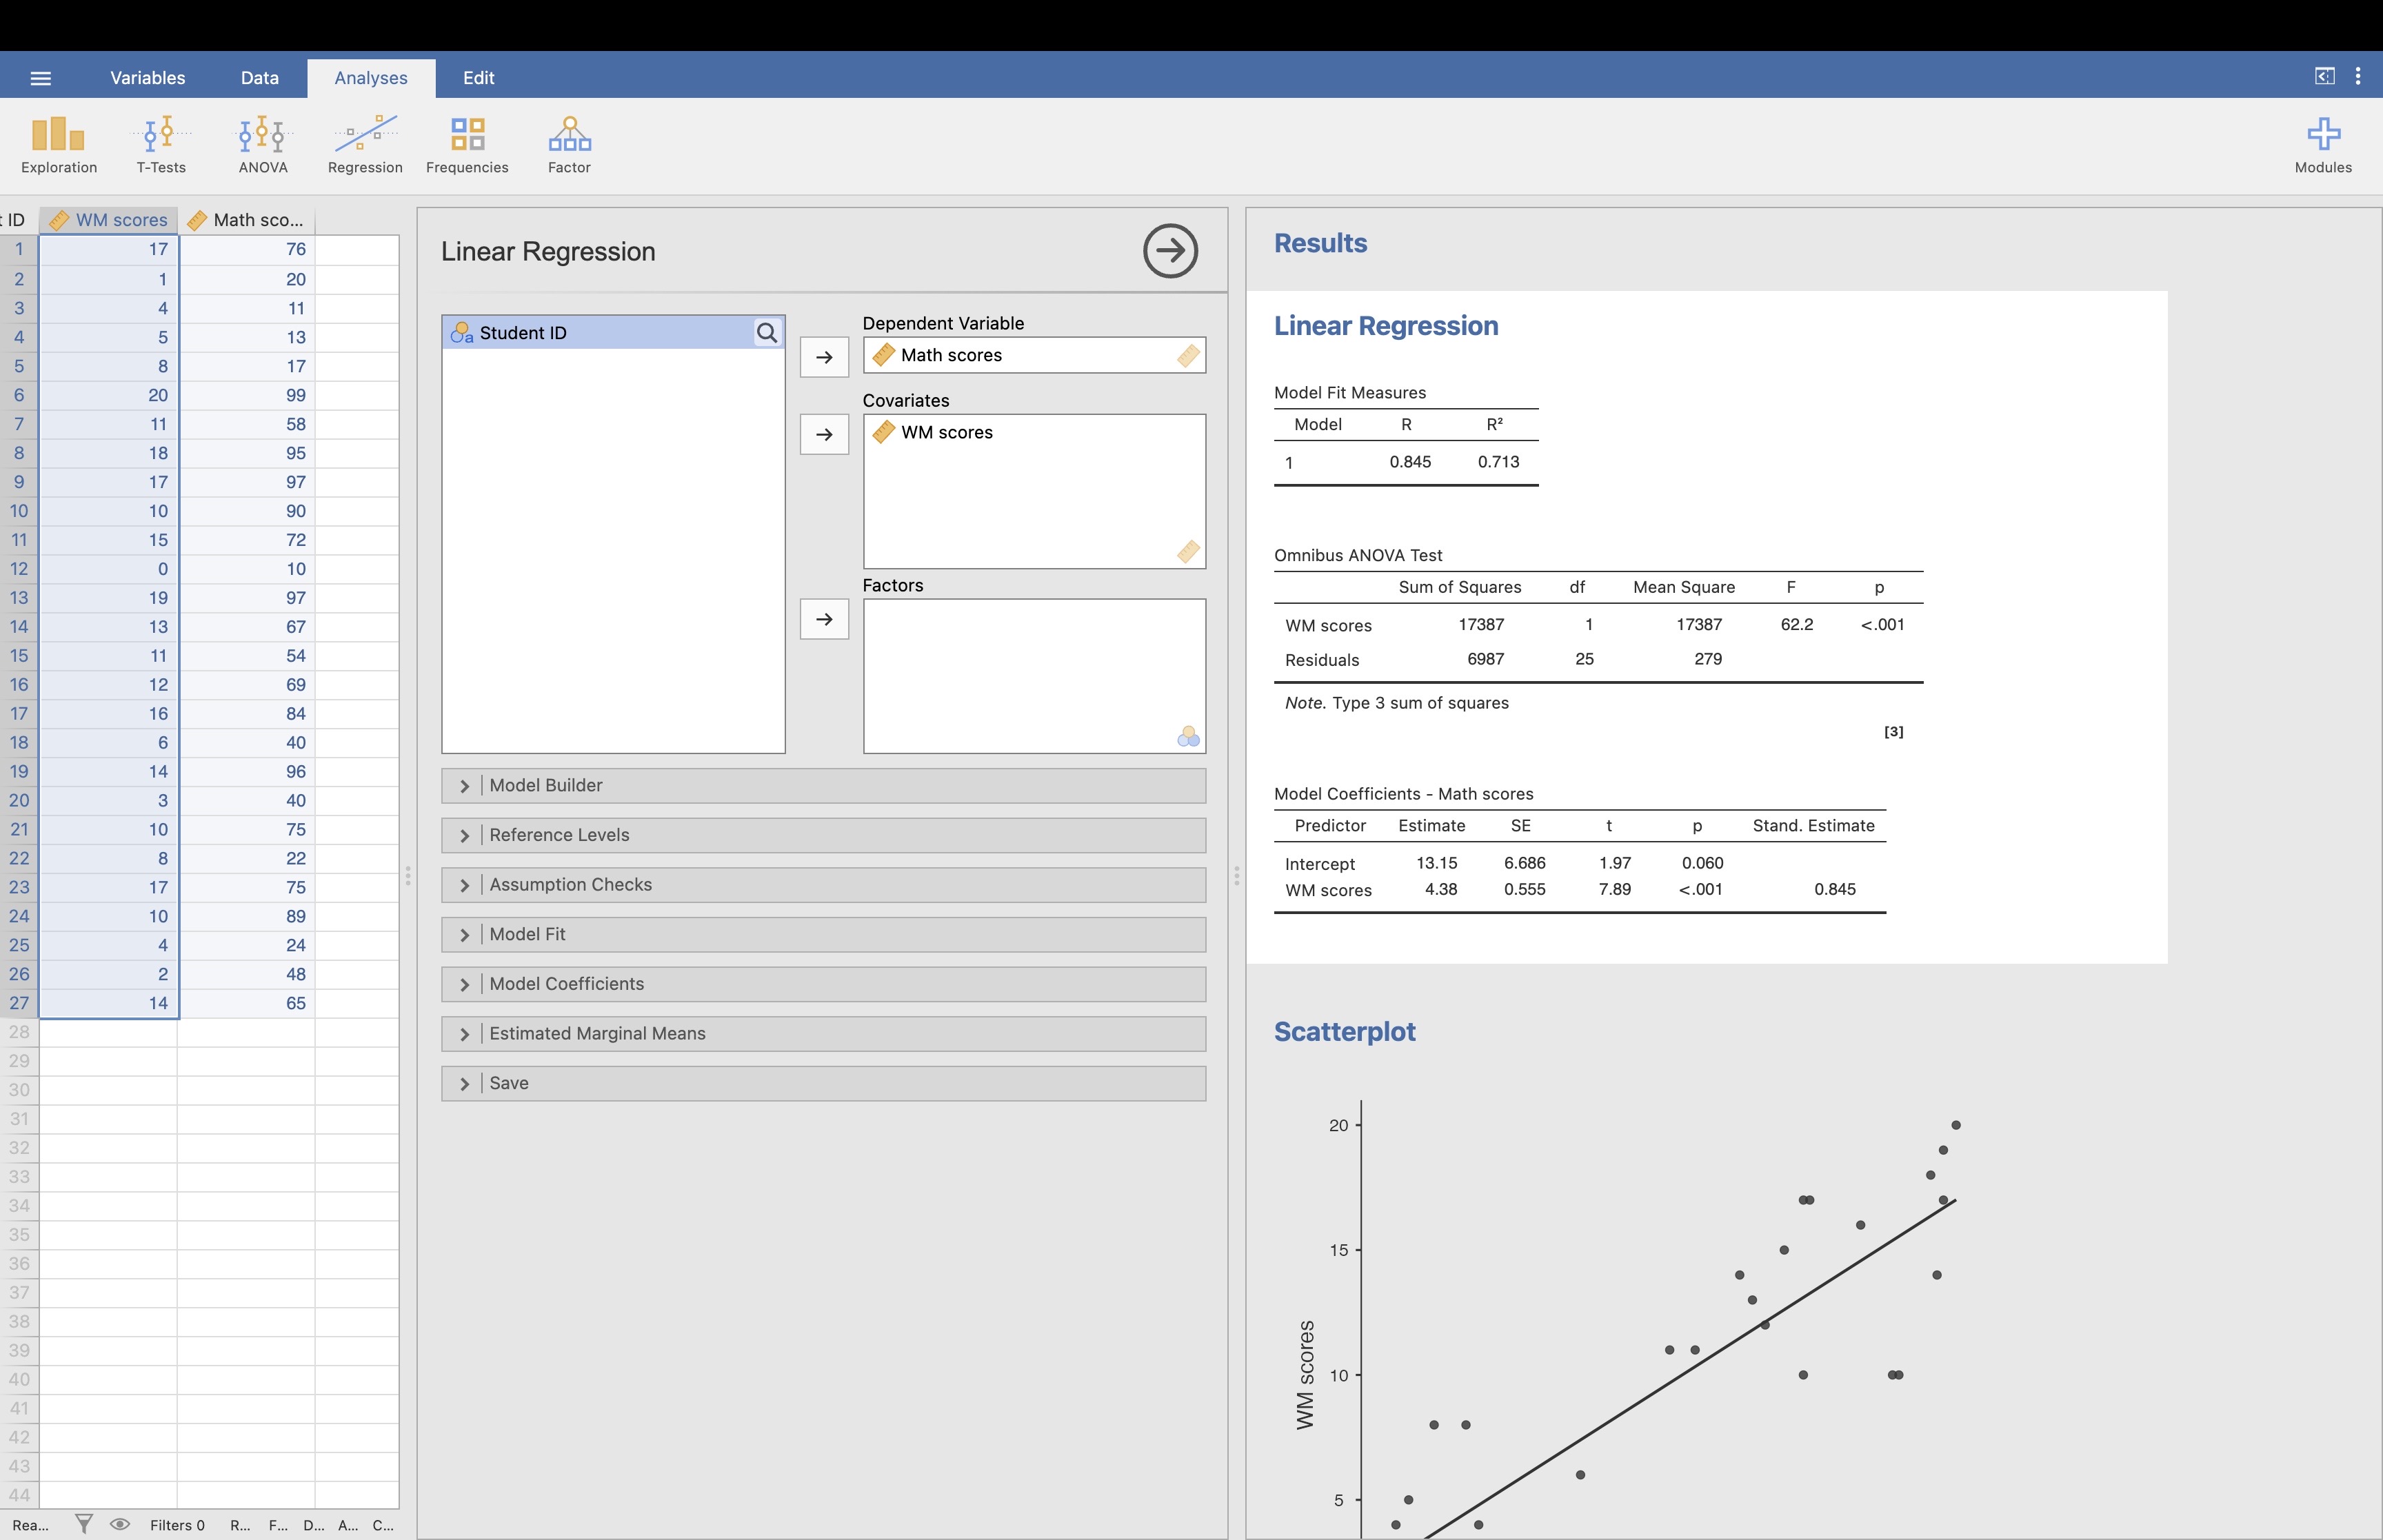Screen dimensions: 2383x1540
Task: Click the Linear Regression results heading
Action: (1386, 326)
